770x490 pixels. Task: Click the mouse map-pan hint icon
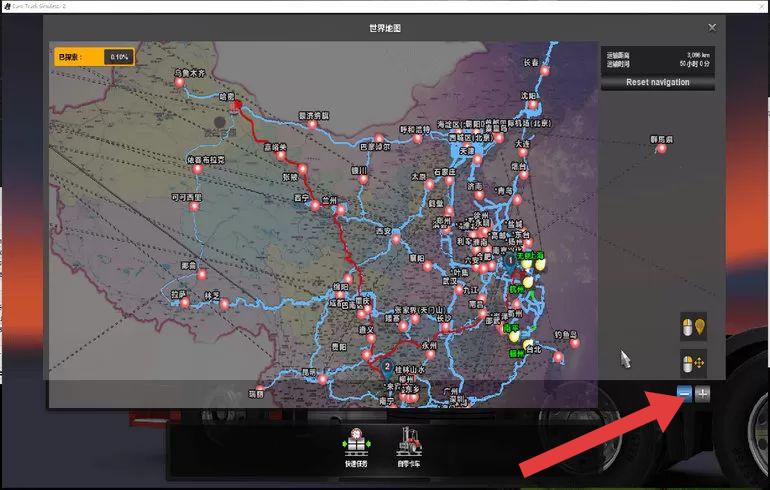pyautogui.click(x=693, y=363)
